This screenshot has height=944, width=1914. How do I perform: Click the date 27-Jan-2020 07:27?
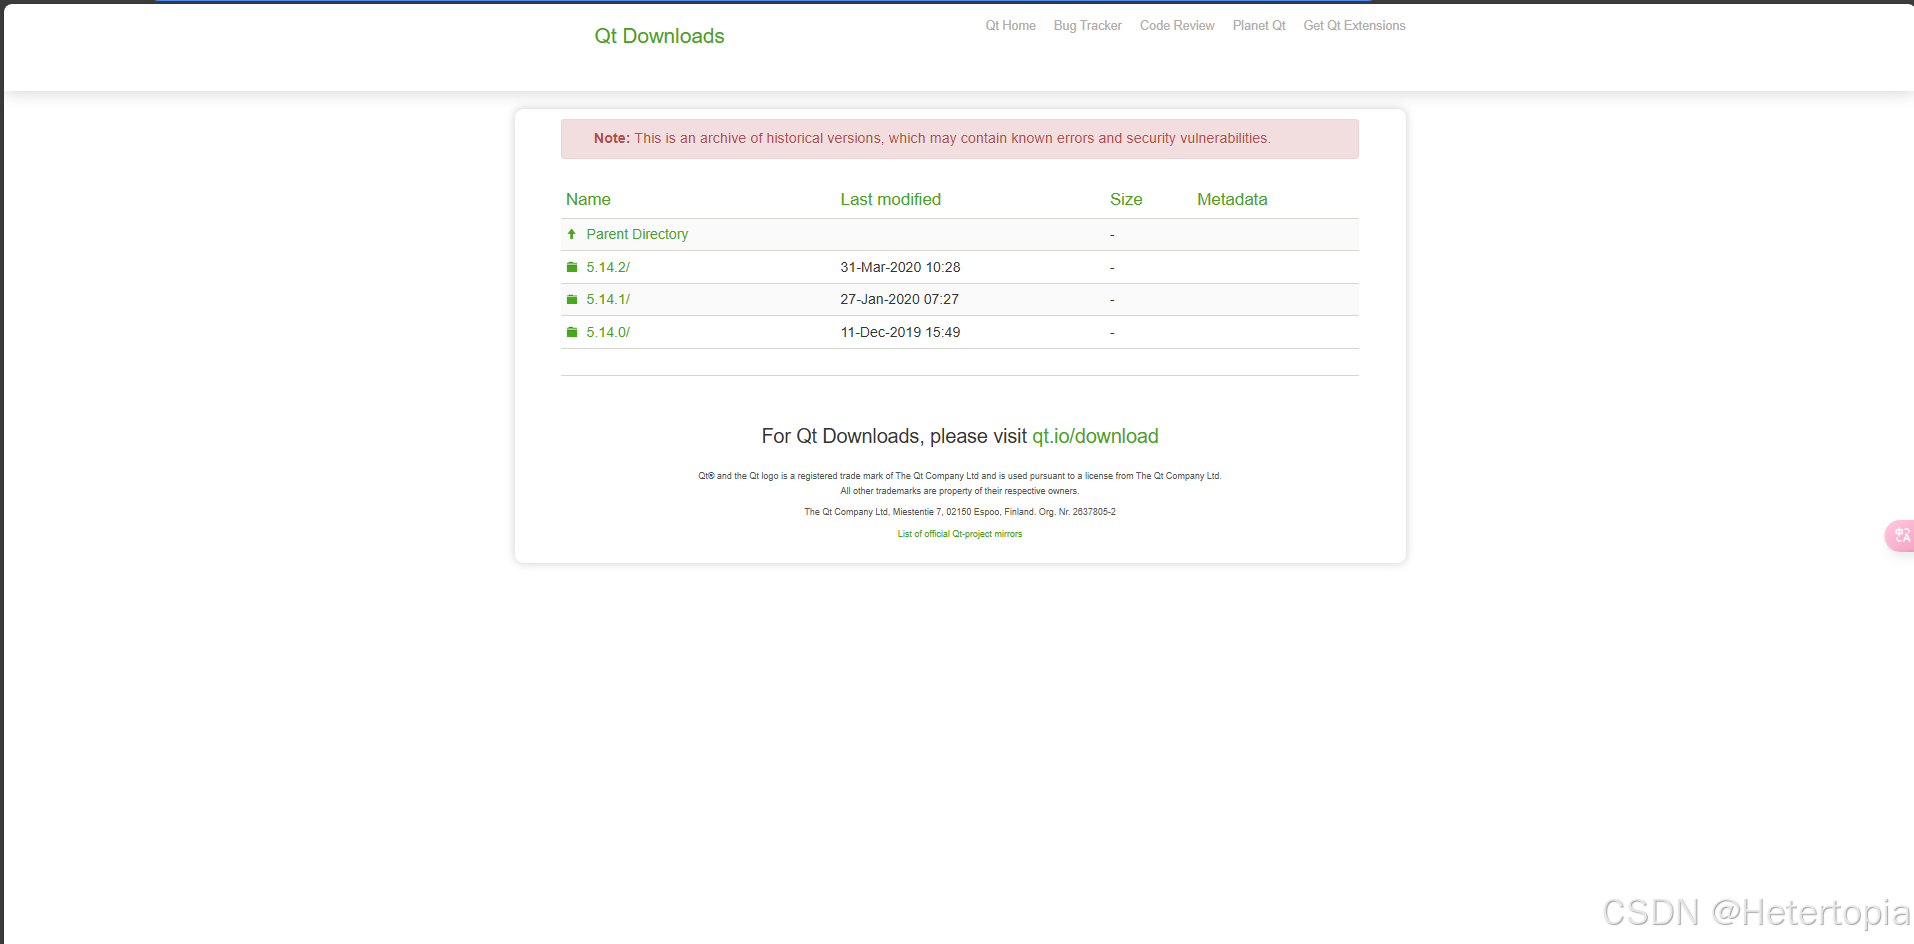pyautogui.click(x=899, y=299)
